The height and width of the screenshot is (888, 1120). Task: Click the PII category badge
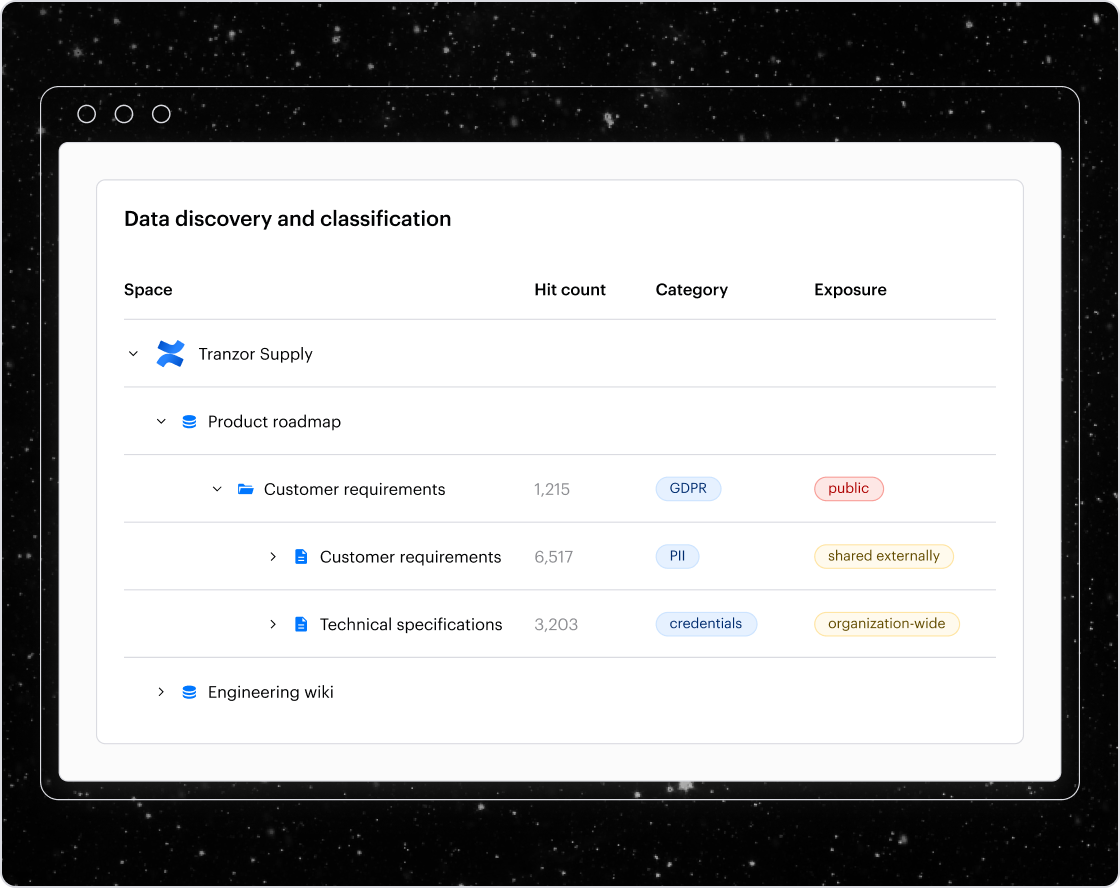point(677,556)
